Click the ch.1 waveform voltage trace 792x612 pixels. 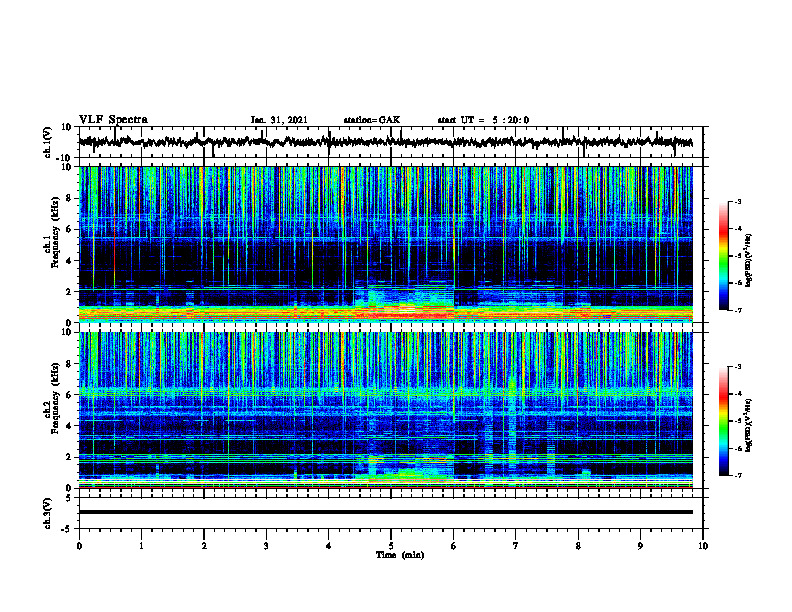pyautogui.click(x=385, y=142)
